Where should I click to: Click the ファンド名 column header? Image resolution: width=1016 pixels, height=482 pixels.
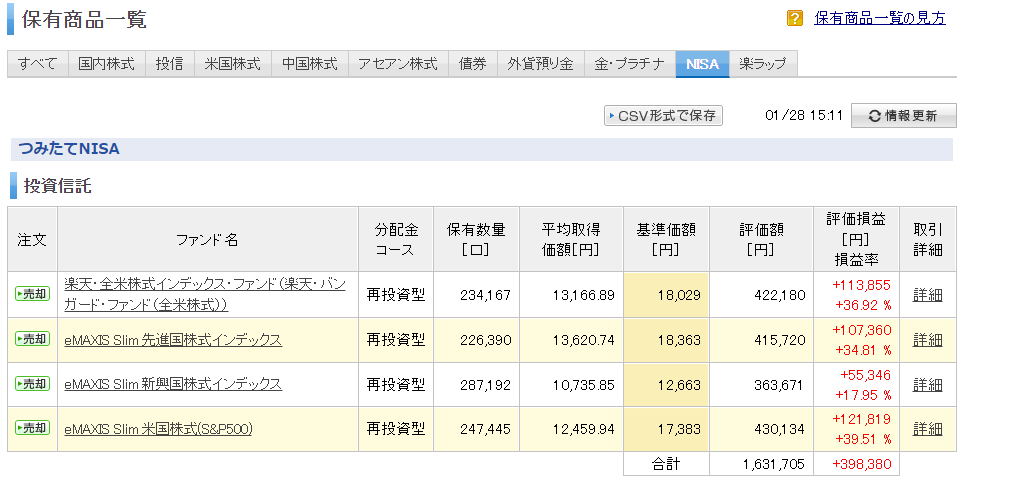[x=207, y=240]
